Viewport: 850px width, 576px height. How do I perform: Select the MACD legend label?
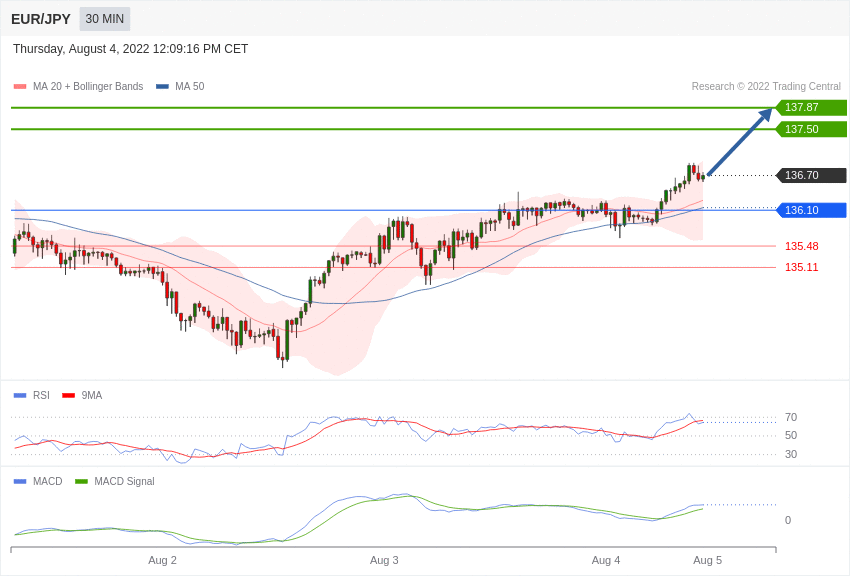click(x=48, y=481)
